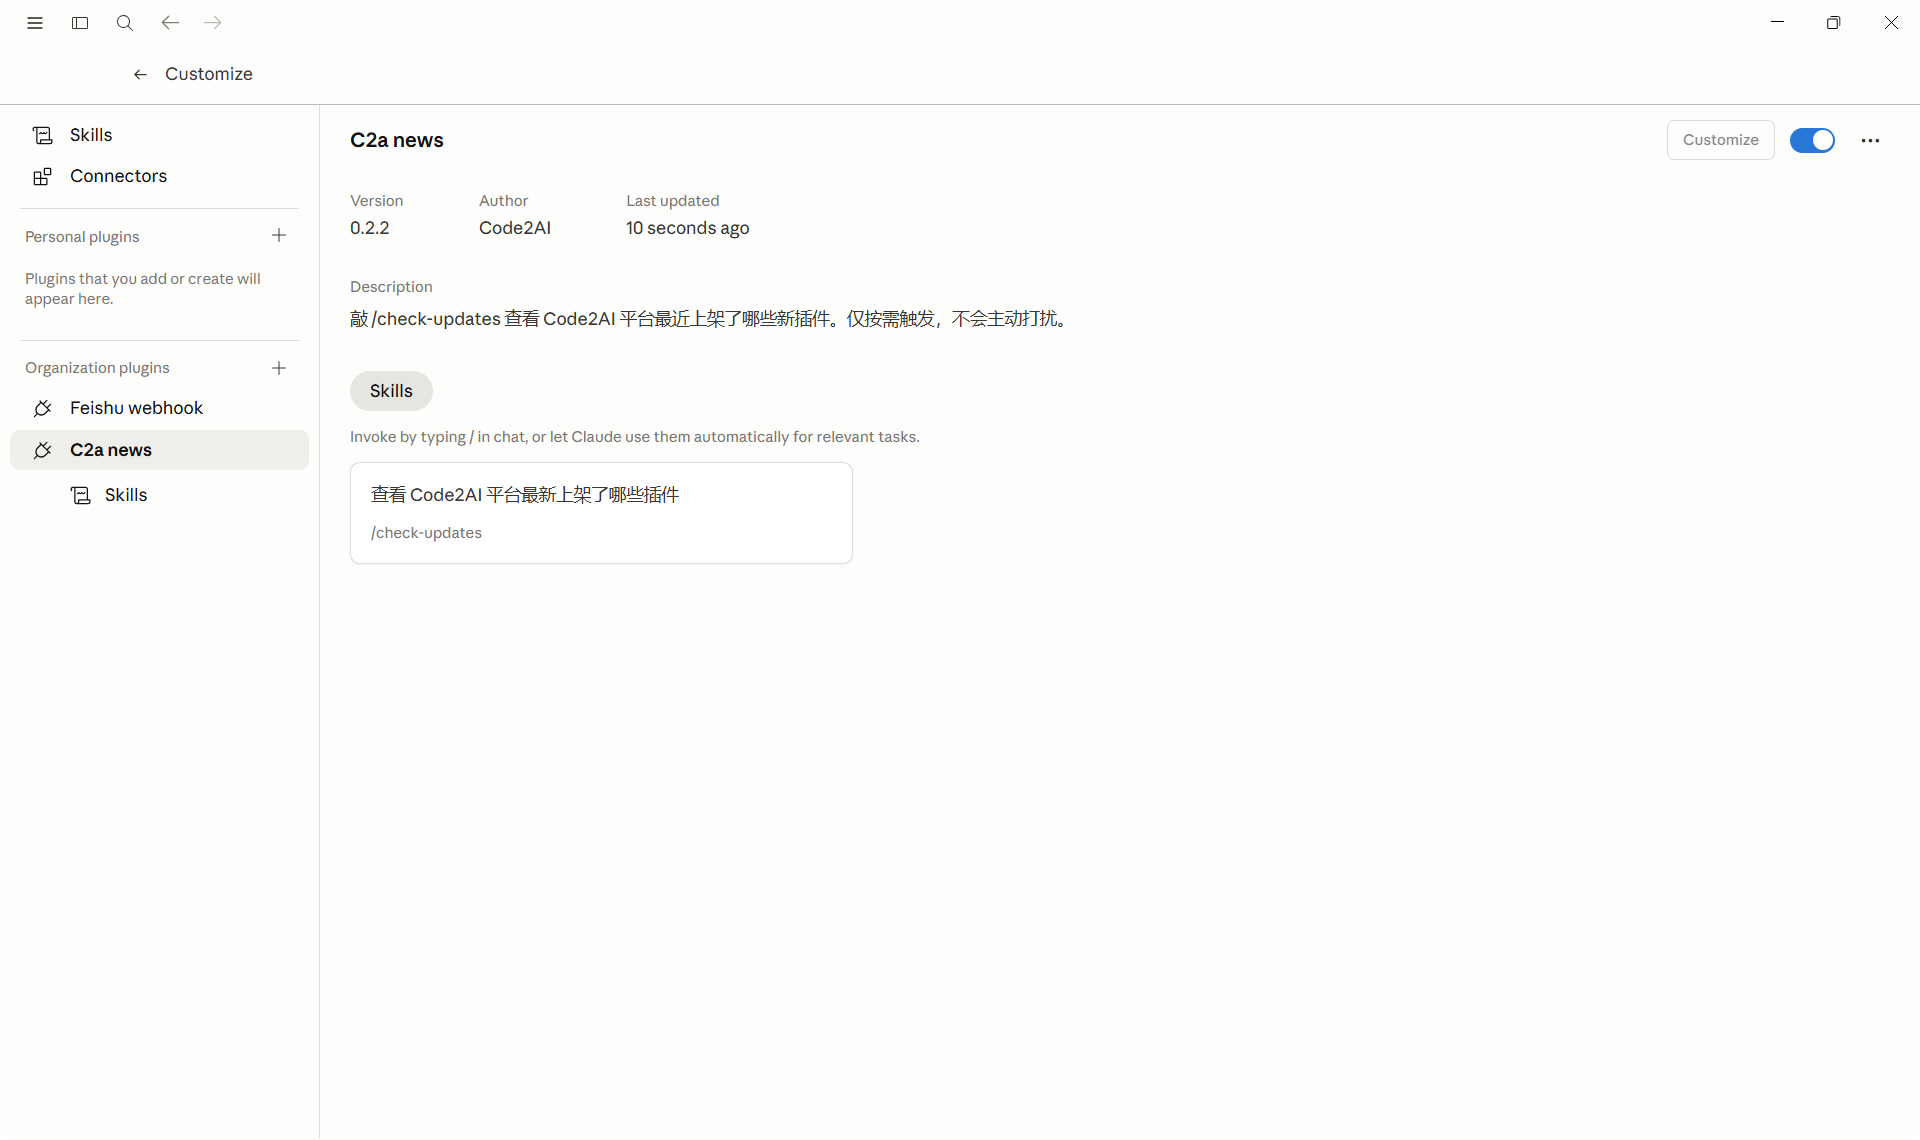Viewport: 1920px width, 1140px height.
Task: Select the C2a news plugin in sidebar
Action: pyautogui.click(x=160, y=450)
